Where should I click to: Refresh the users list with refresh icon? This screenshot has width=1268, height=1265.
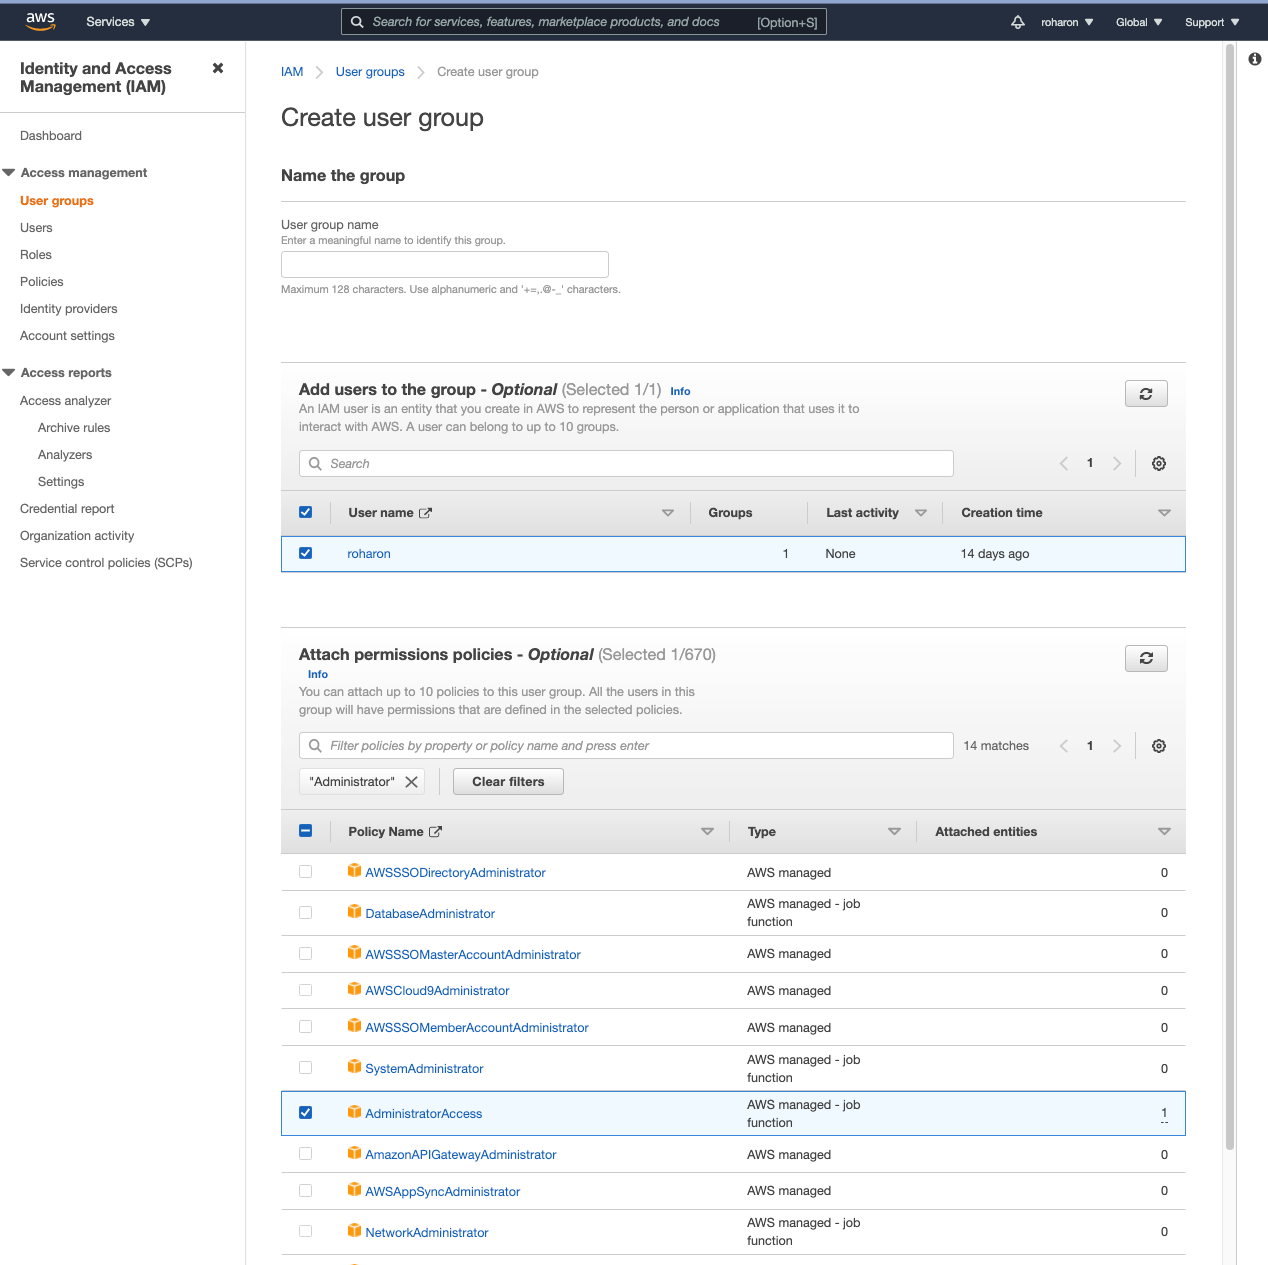[x=1146, y=394]
